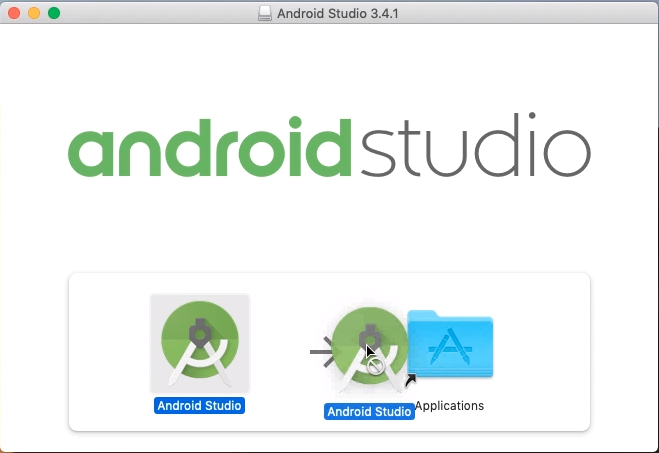Select the original Android Studio app icon
Screen dimensions: 659x453
(x=200, y=343)
